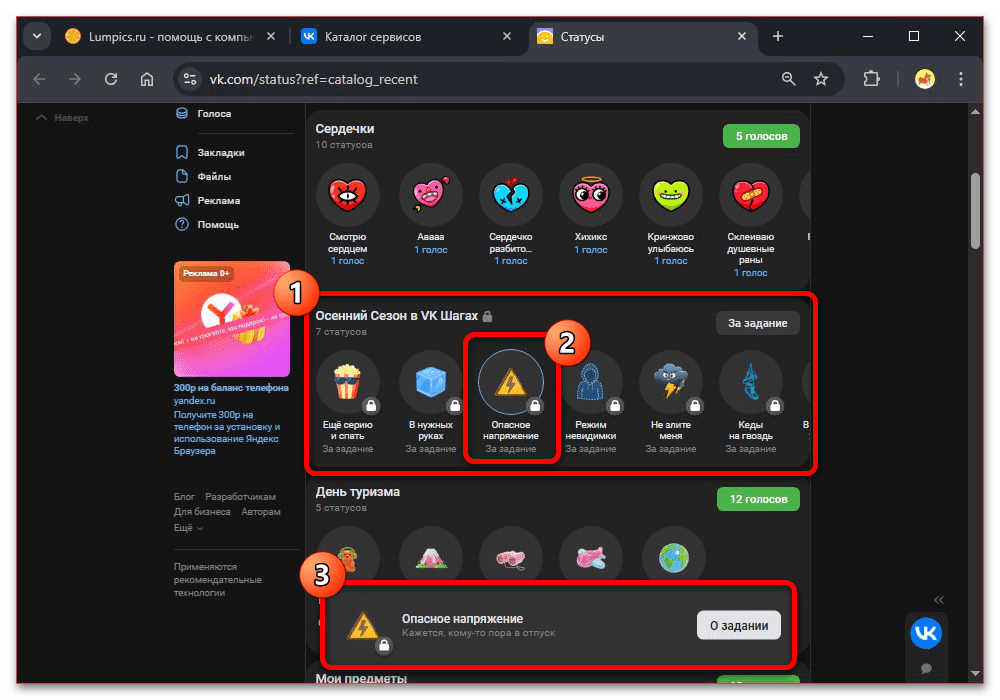1000x700 pixels.
Task: Click the "Опасное напряжение" warning status icon
Action: 510,383
